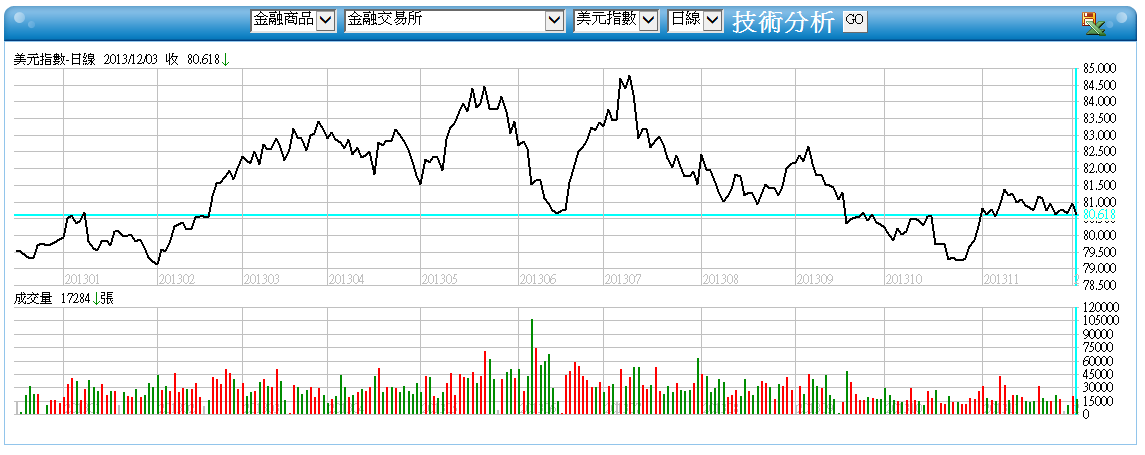
Task: Click the 82.000 price axis label
Action: click(x=1100, y=169)
